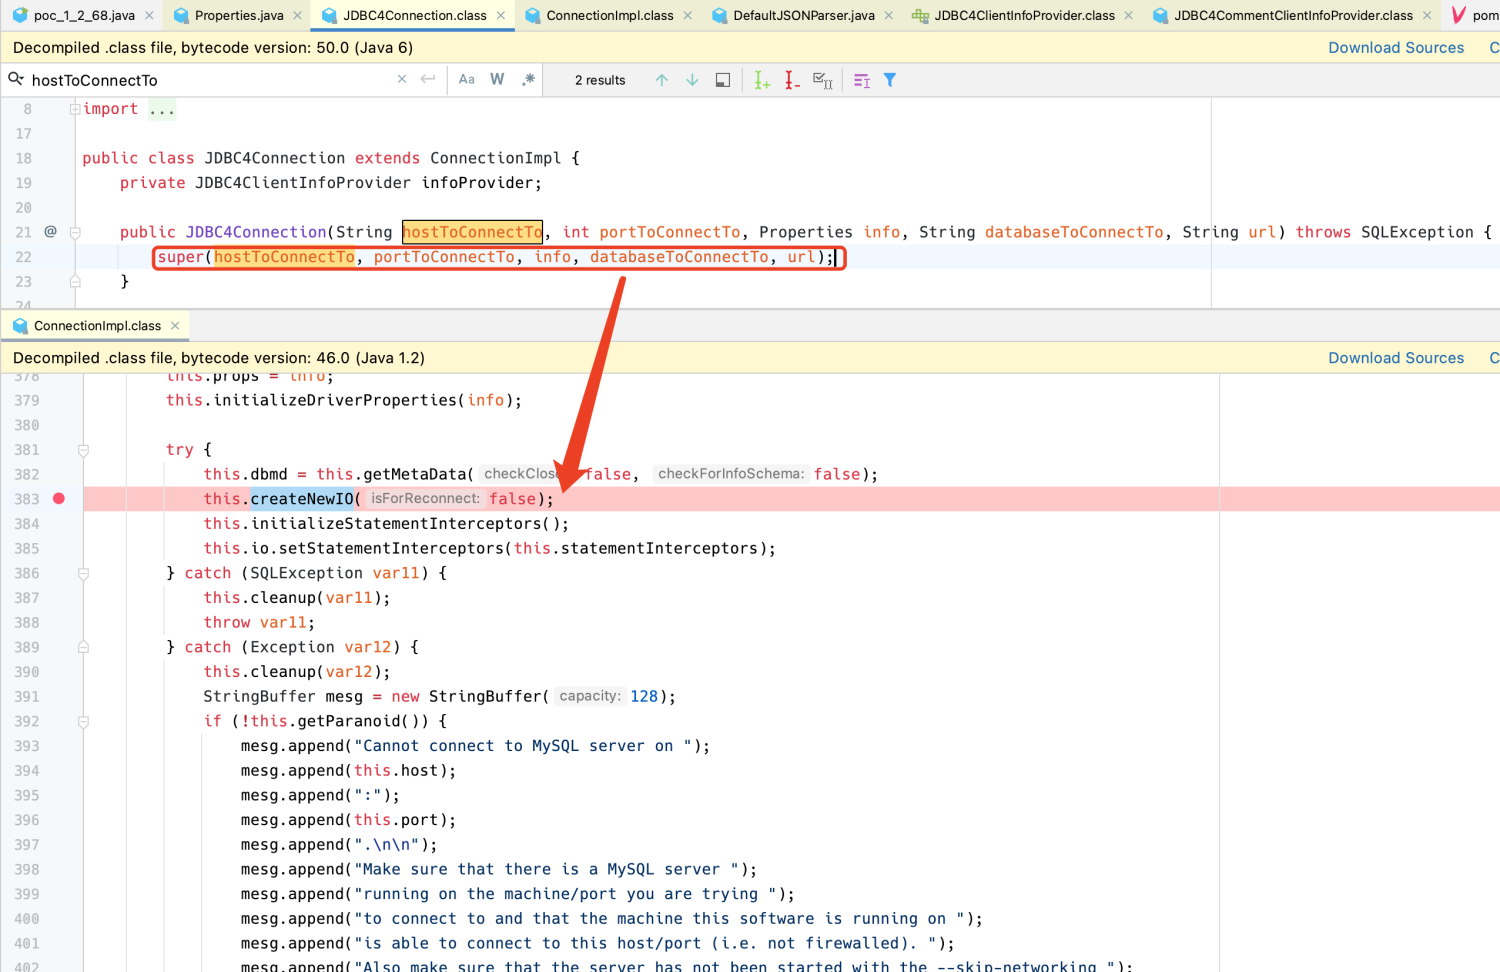Image resolution: width=1500 pixels, height=972 pixels.
Task: Collapse the Exception catch block at line 389
Action: [x=84, y=647]
